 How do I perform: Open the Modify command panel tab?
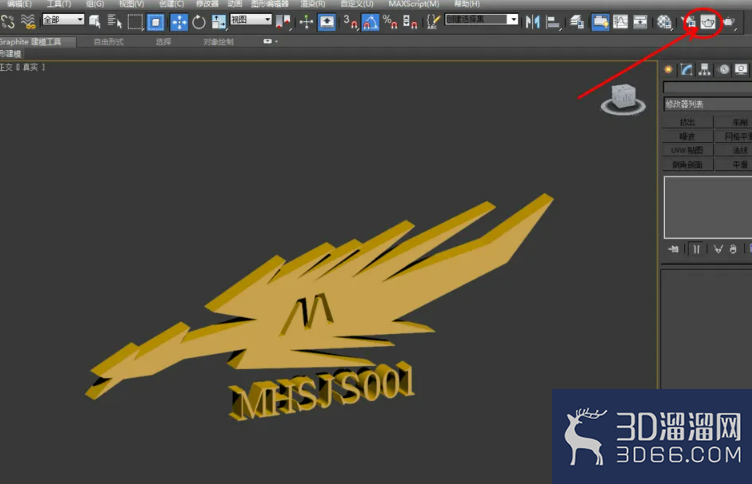[x=686, y=70]
